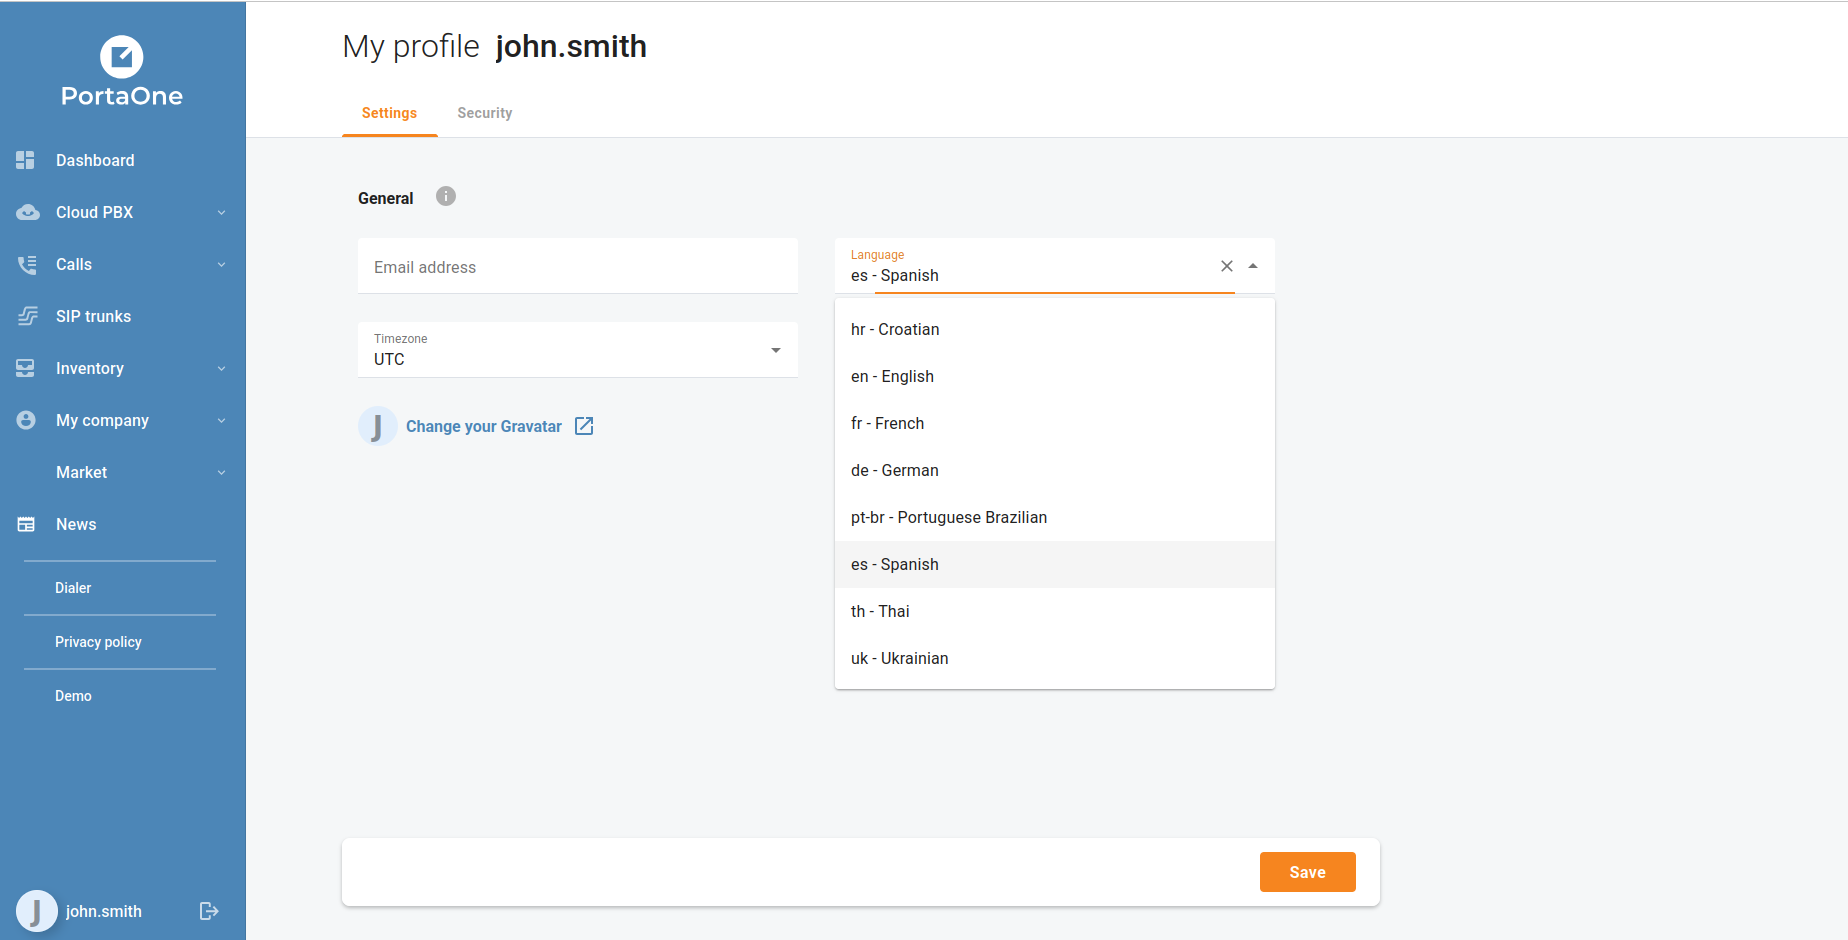Image resolution: width=1848 pixels, height=940 pixels.
Task: Click the logout icon next to john.smith
Action: coord(209,911)
